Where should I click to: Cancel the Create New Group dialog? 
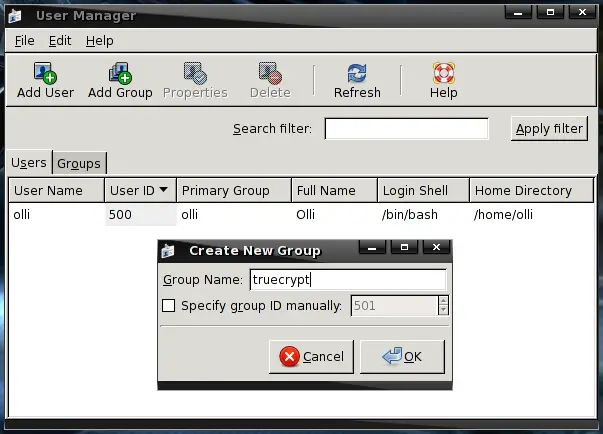point(312,356)
